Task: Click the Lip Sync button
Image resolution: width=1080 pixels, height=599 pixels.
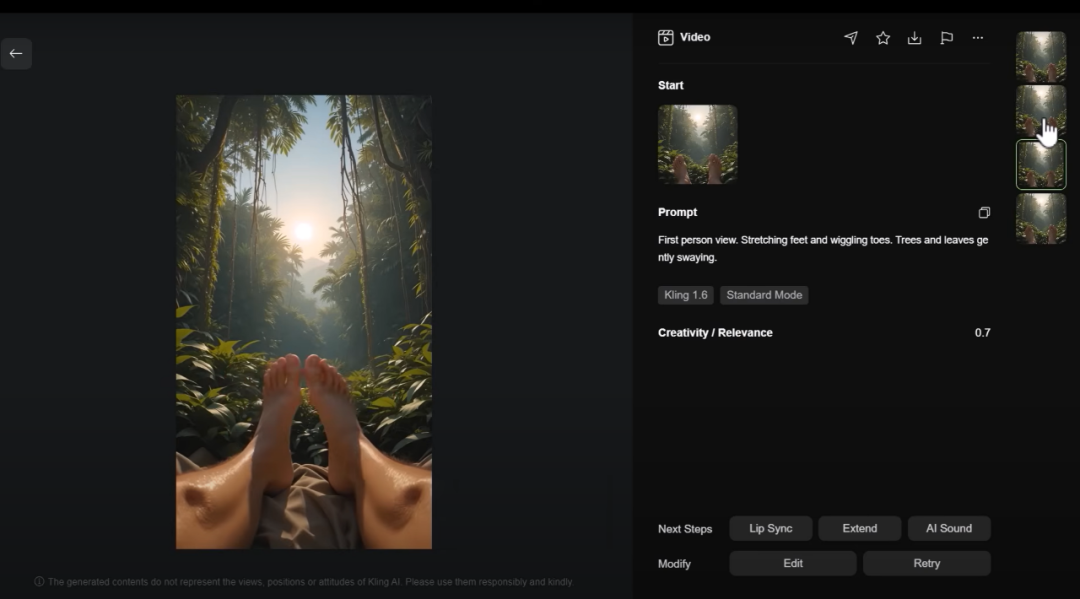Action: tap(770, 528)
